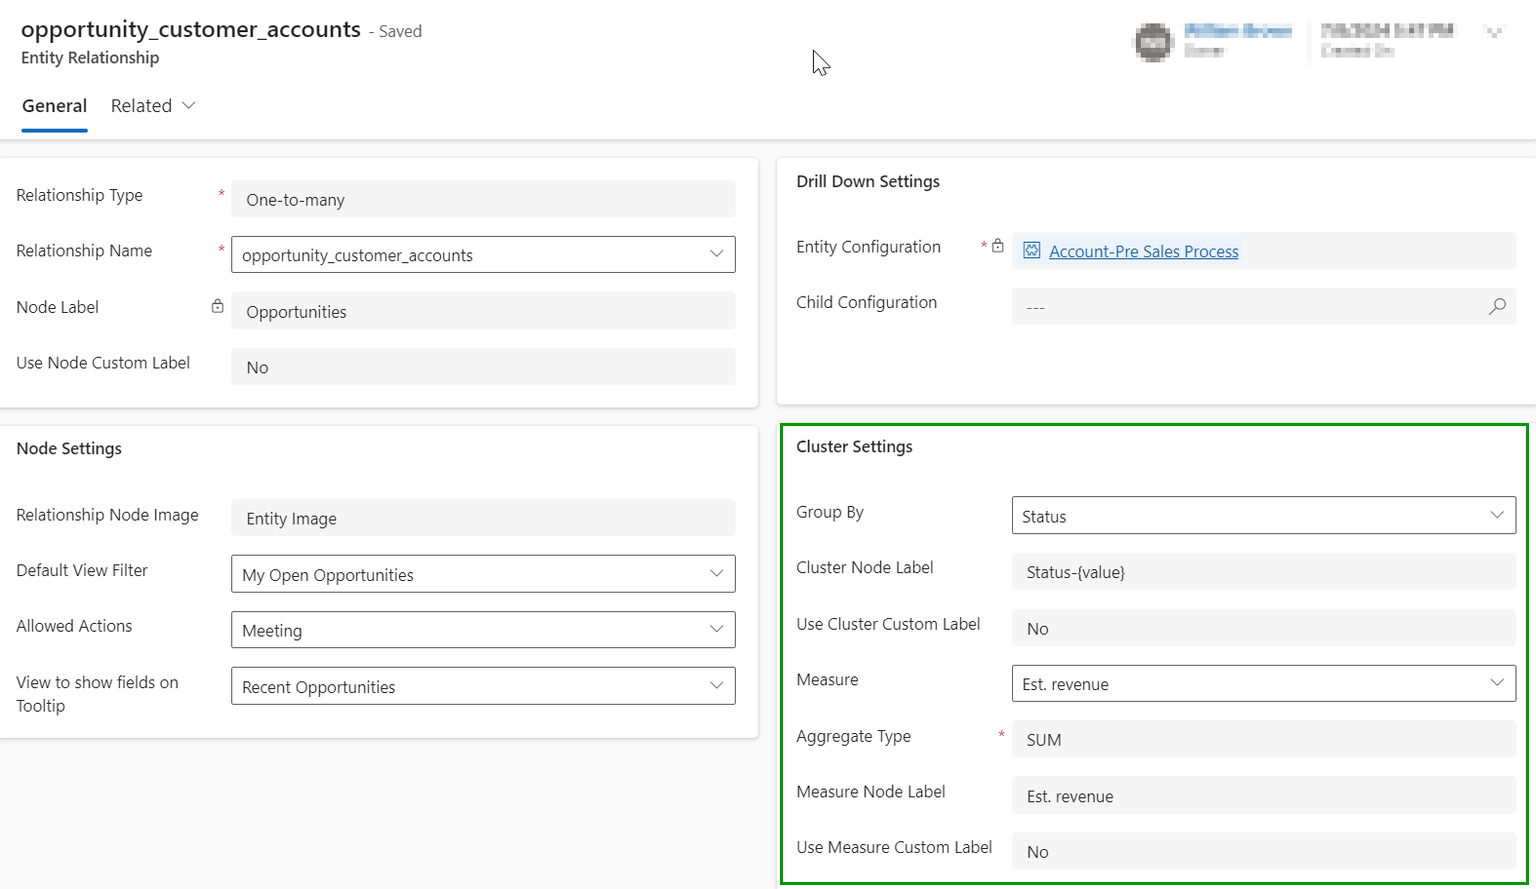The height and width of the screenshot is (889, 1536).
Task: Click the lock icon next to Node Label
Action: coord(217,306)
